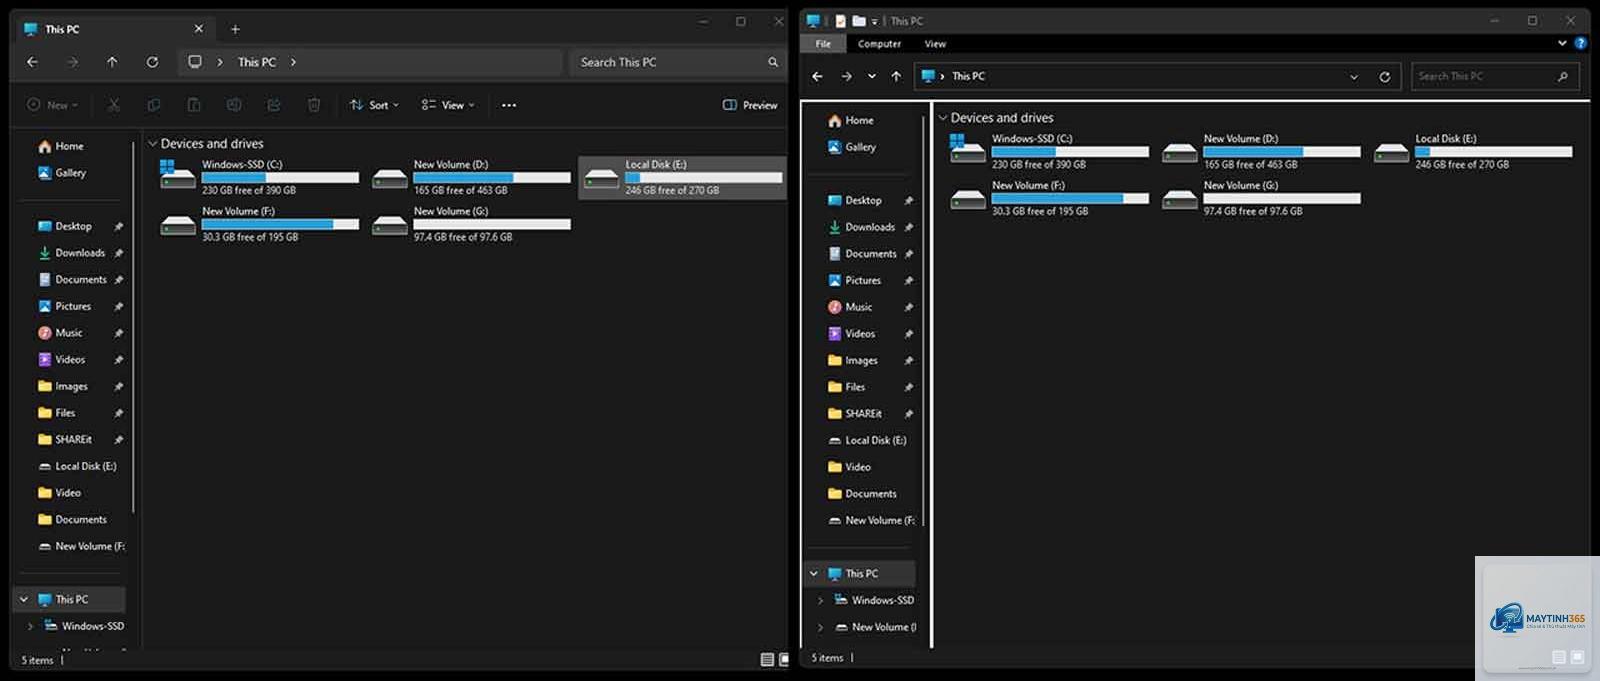Collapse Devices and drives group in right window
The width and height of the screenshot is (1600, 681).
(x=943, y=118)
